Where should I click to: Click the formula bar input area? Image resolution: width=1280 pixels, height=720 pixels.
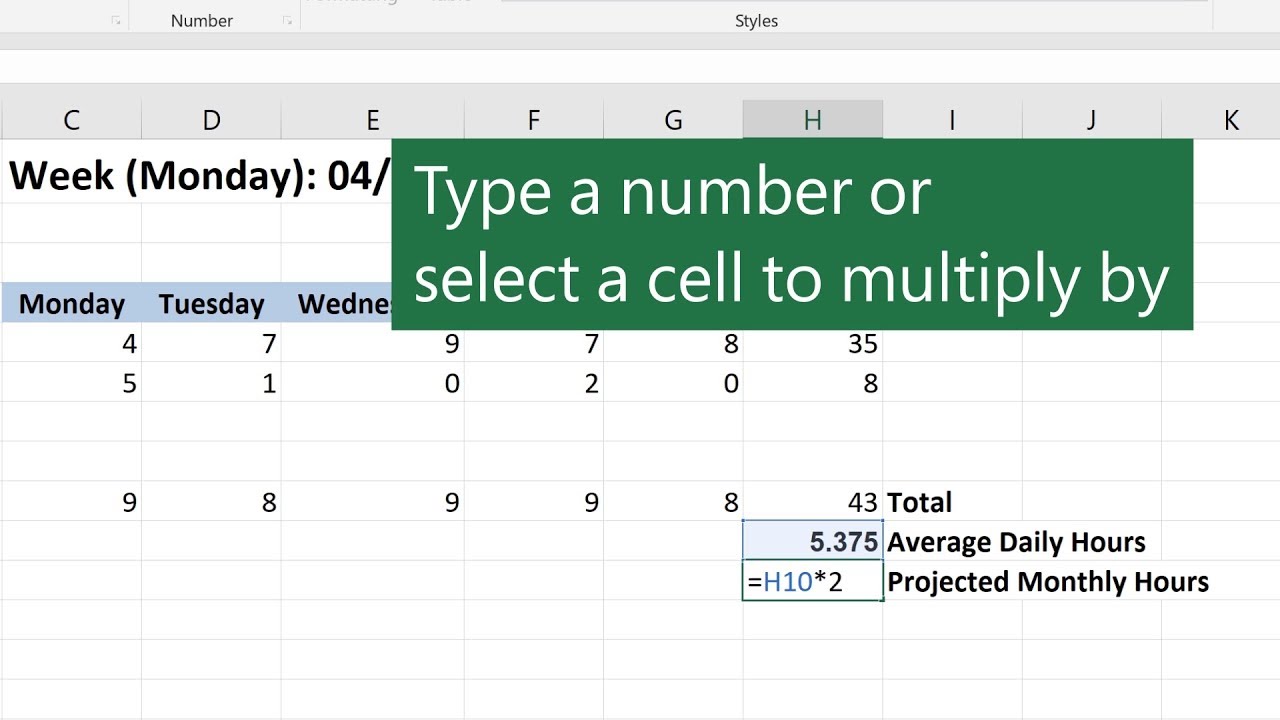point(640,66)
